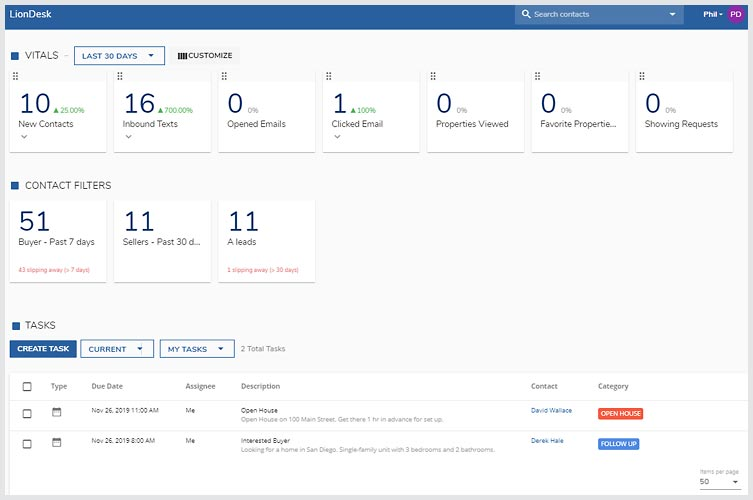
Task: Click drag handle on Clicked Email card
Action: tap(328, 76)
